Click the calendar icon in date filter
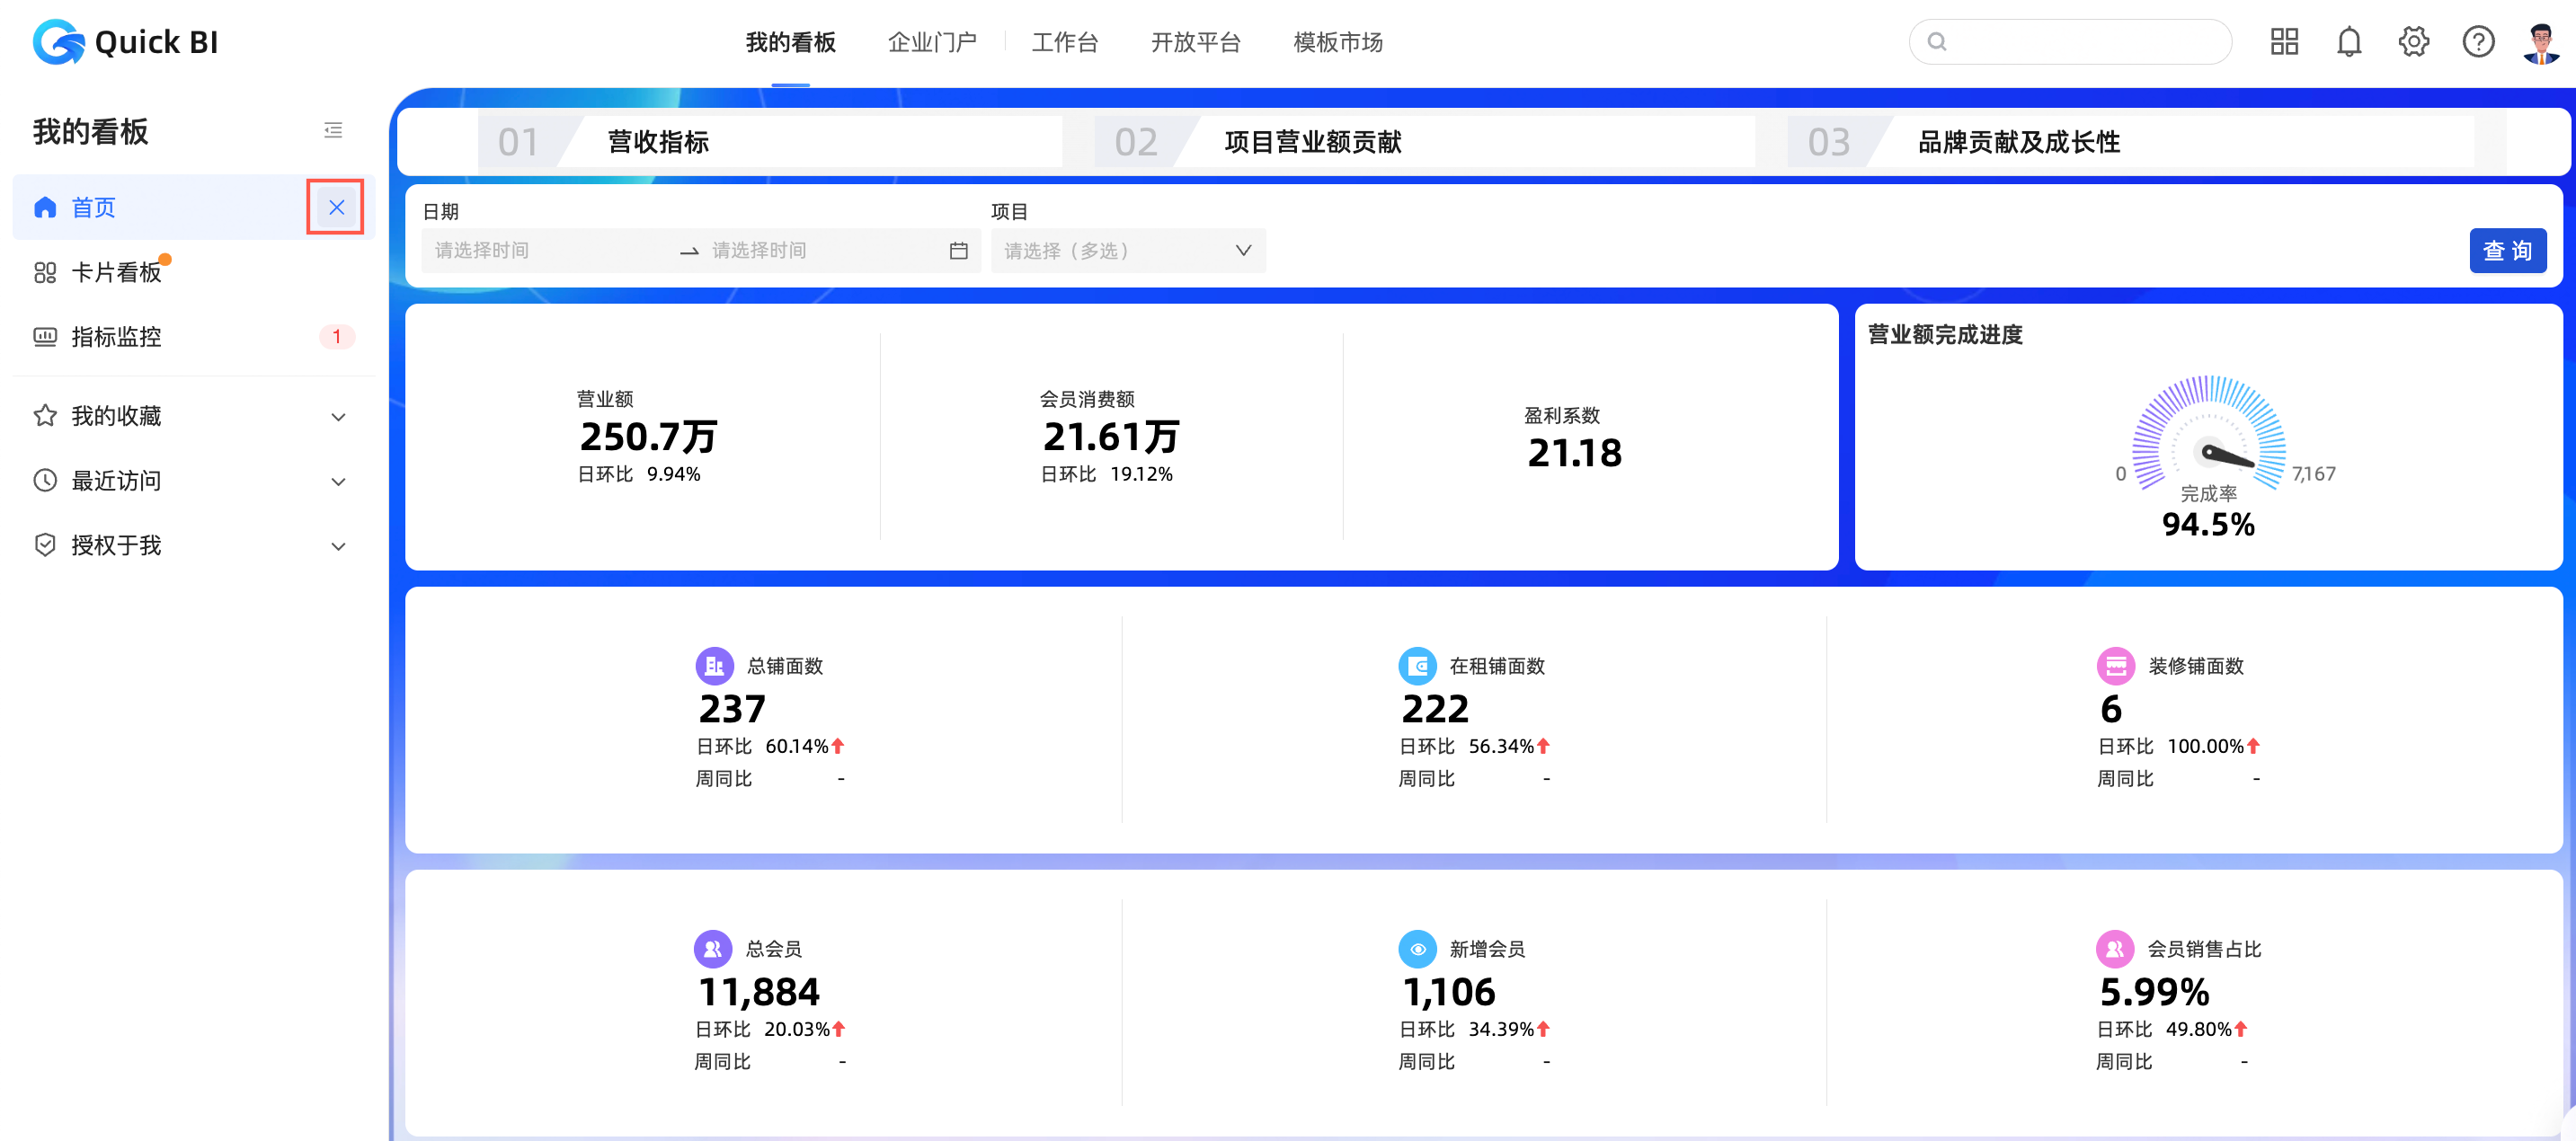 pyautogui.click(x=958, y=251)
